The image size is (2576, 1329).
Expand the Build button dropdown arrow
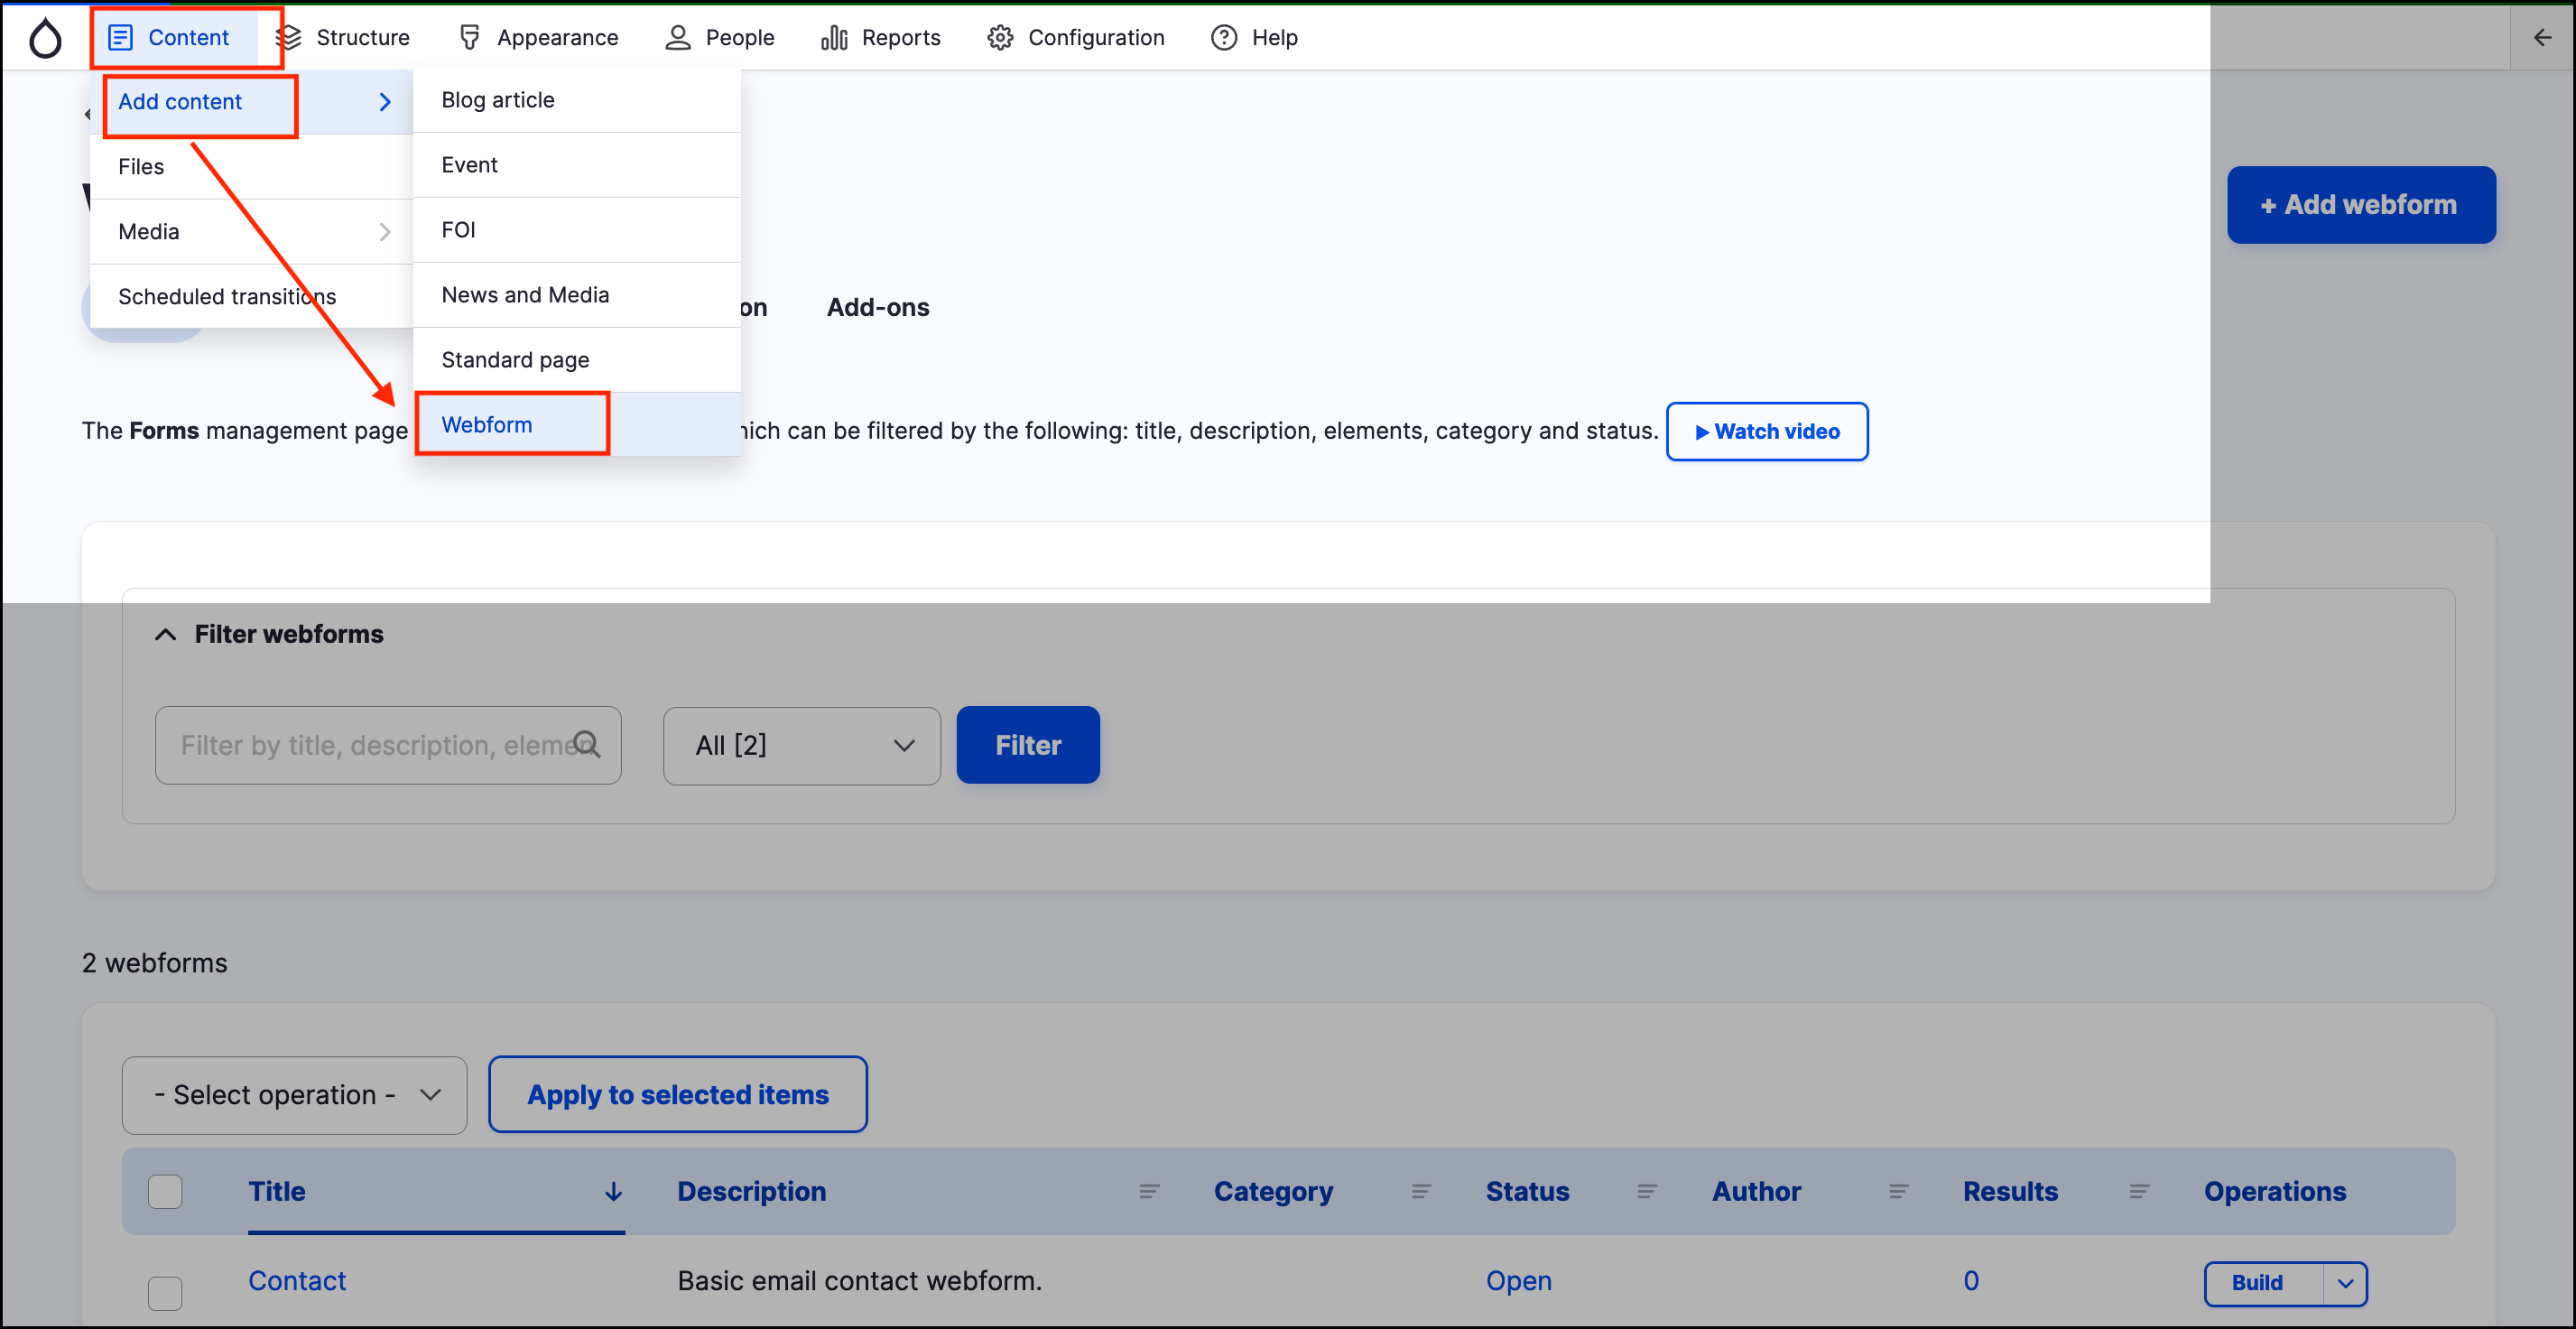(2345, 1283)
